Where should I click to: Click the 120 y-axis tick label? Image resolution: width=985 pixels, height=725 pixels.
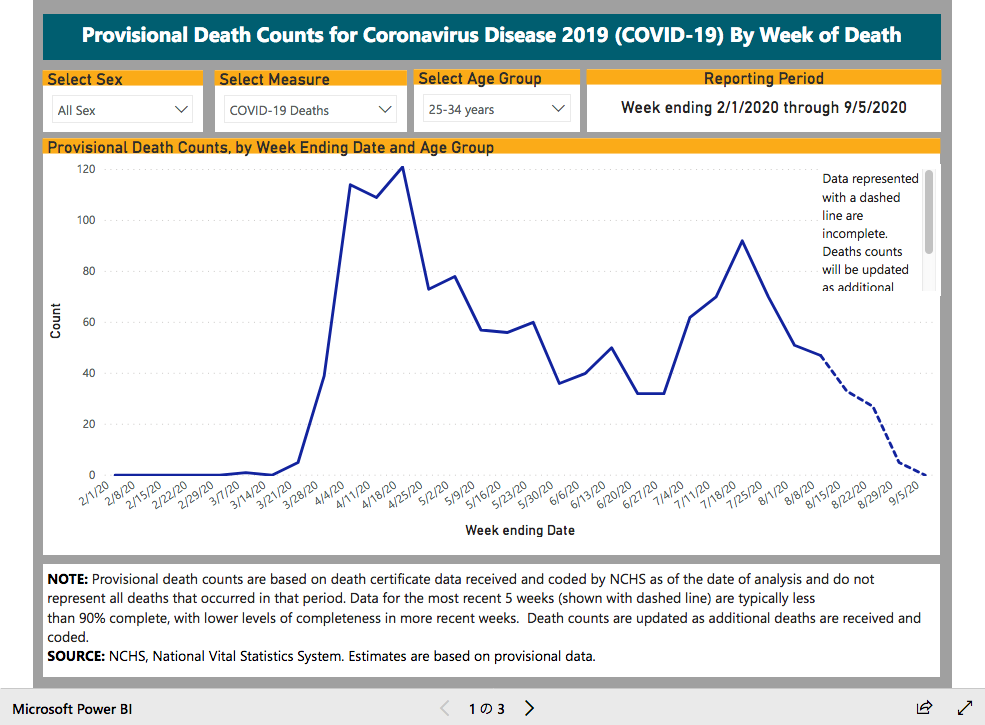pyautogui.click(x=86, y=169)
